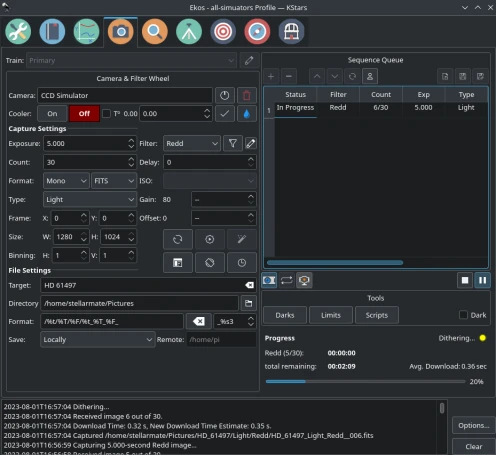Pause the running capture sequence
This screenshot has width=496, height=455.
click(x=482, y=280)
